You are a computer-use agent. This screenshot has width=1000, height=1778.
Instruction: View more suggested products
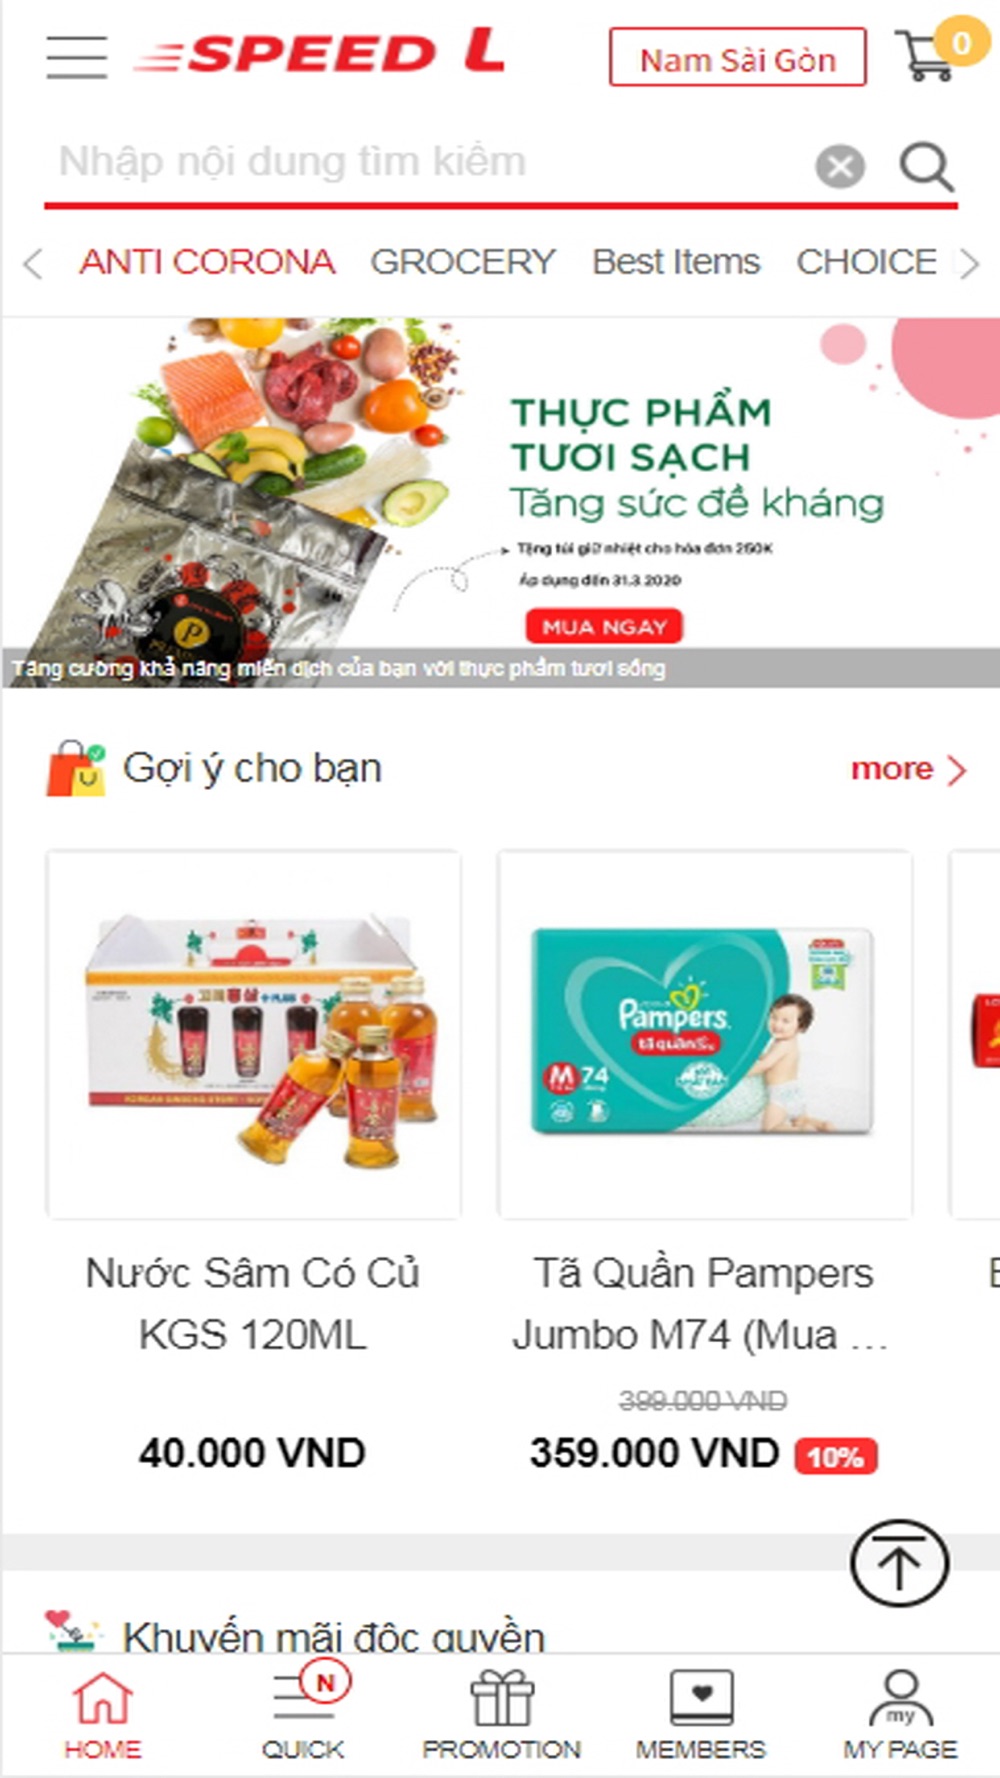click(908, 769)
